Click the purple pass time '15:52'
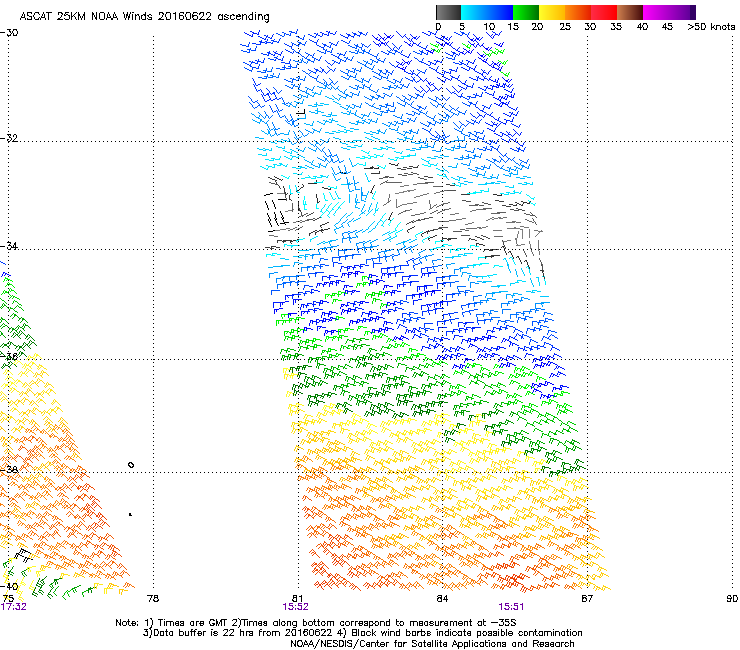Screen dimensions: 740x650 click(295, 607)
